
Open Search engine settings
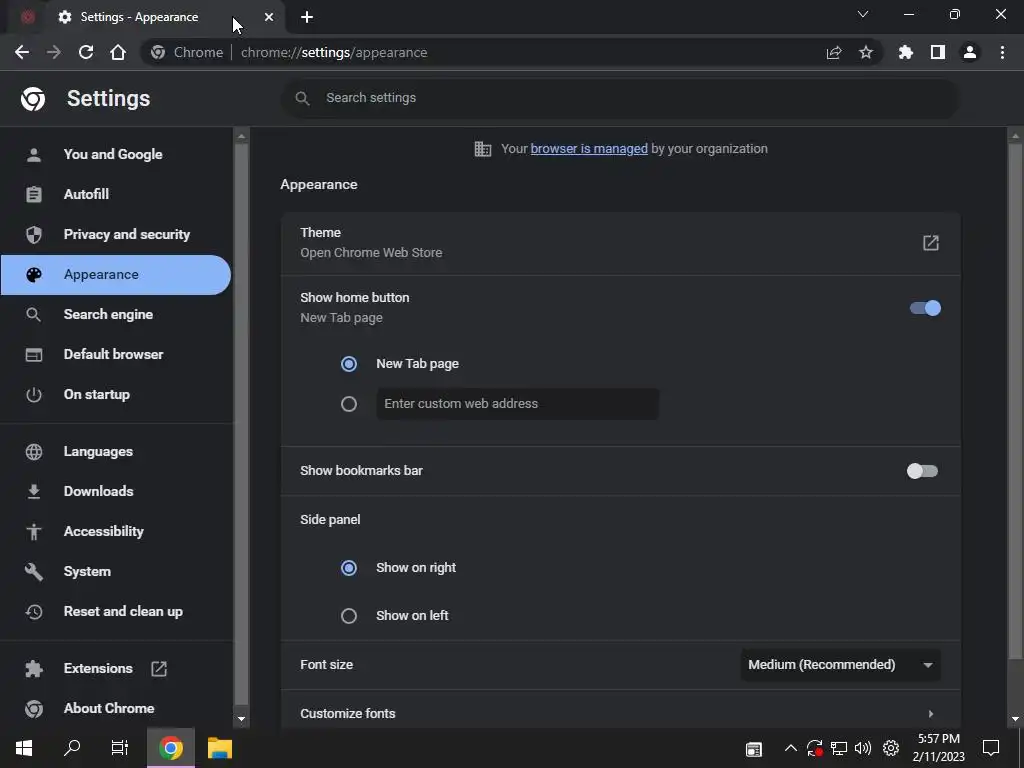(115, 314)
